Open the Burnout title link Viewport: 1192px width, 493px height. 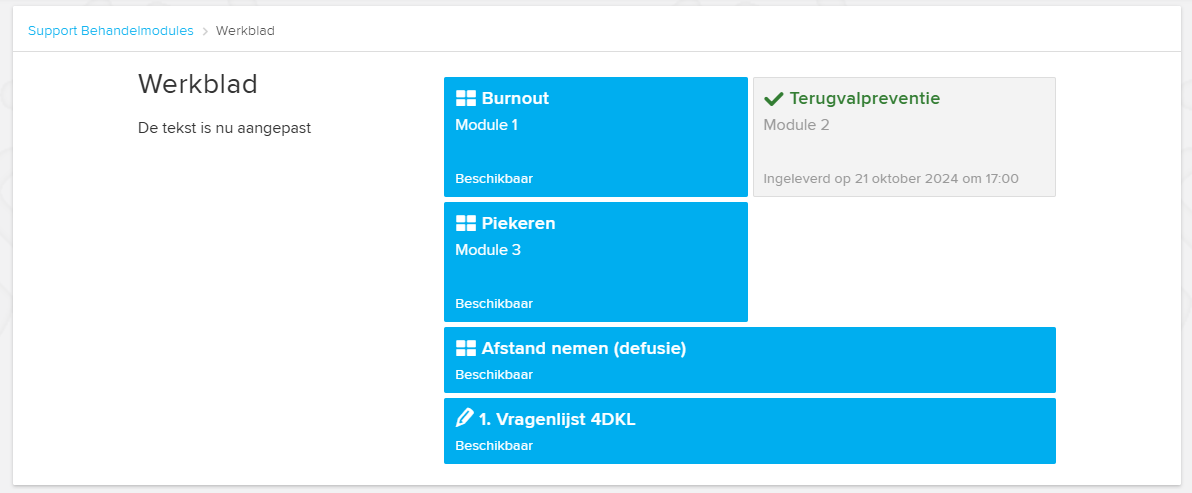(515, 98)
